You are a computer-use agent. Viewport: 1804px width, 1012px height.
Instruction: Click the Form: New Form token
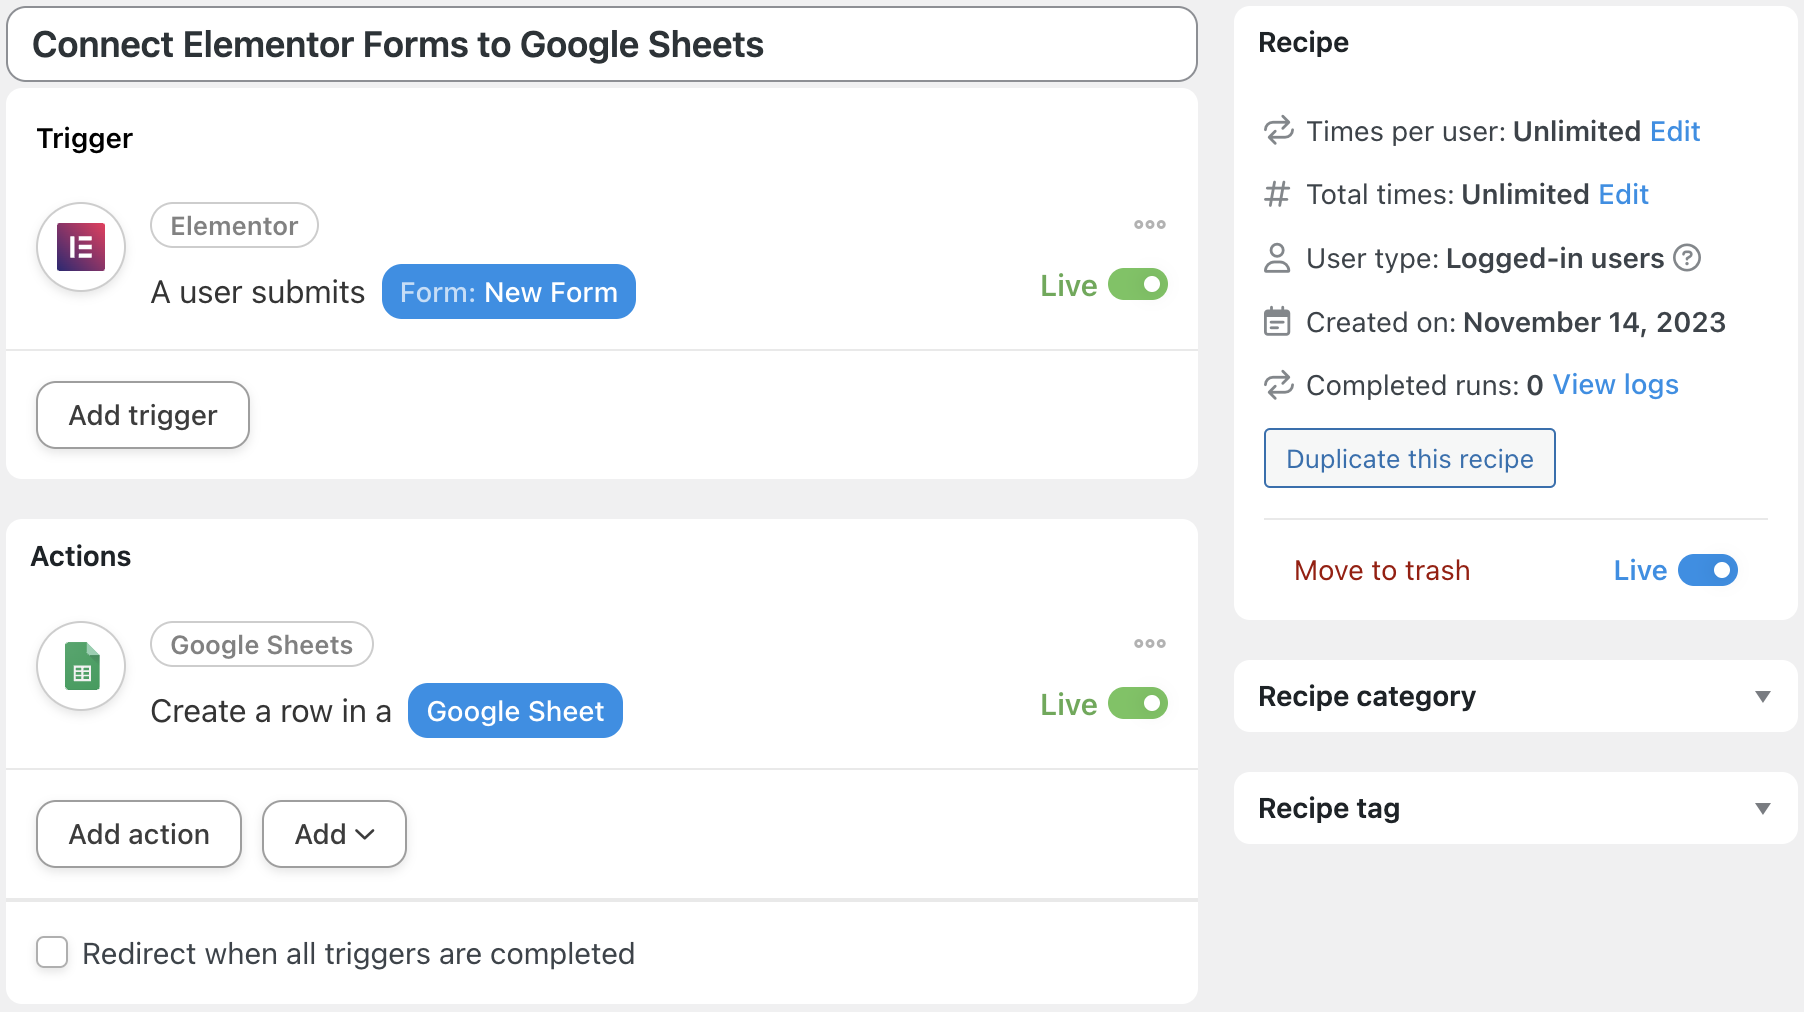(509, 292)
